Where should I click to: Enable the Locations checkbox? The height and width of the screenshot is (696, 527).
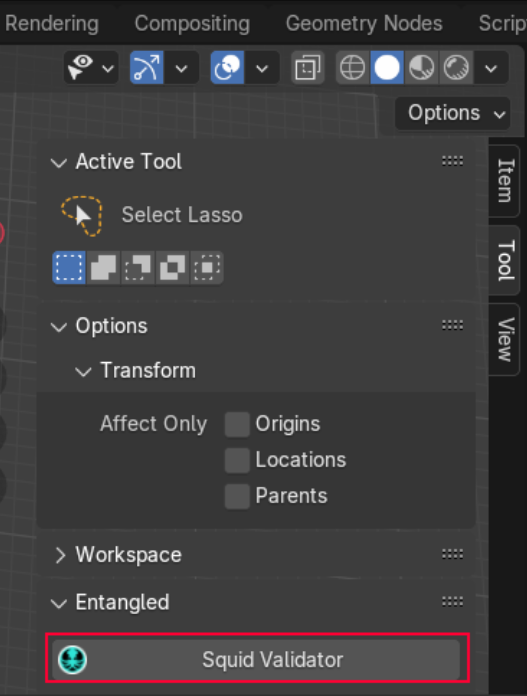click(237, 460)
